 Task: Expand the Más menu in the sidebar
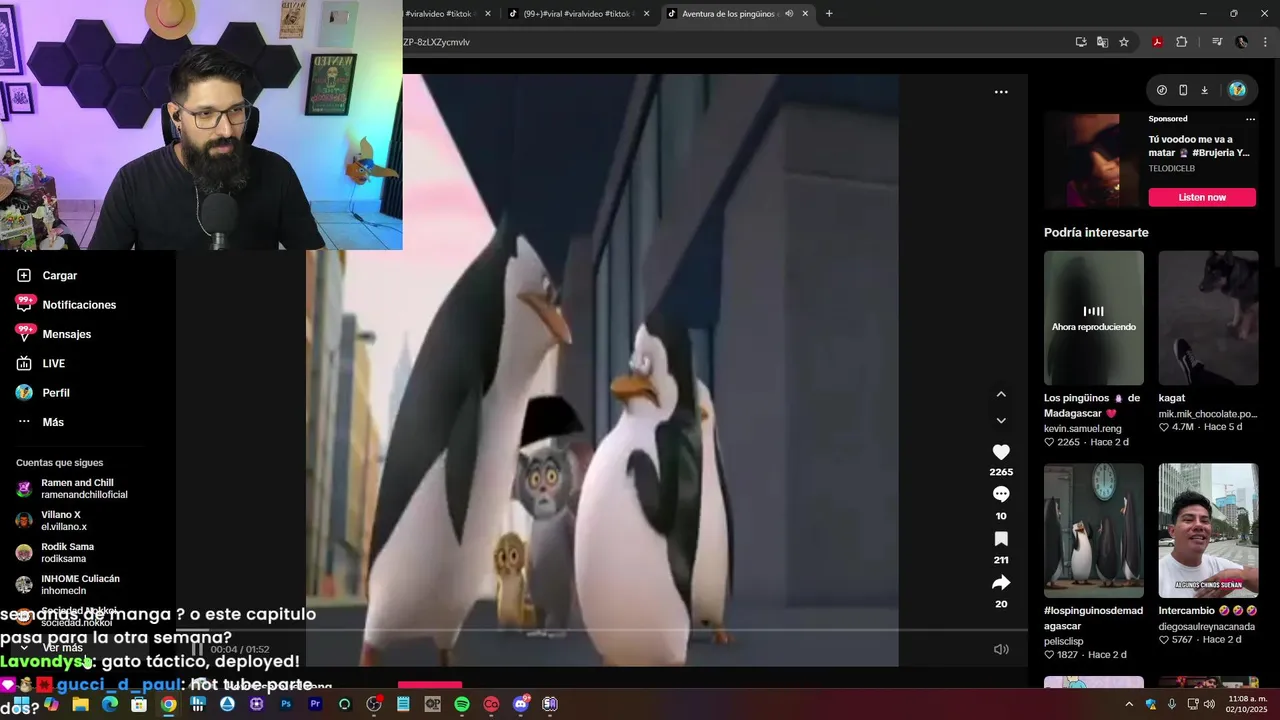pyautogui.click(x=40, y=422)
